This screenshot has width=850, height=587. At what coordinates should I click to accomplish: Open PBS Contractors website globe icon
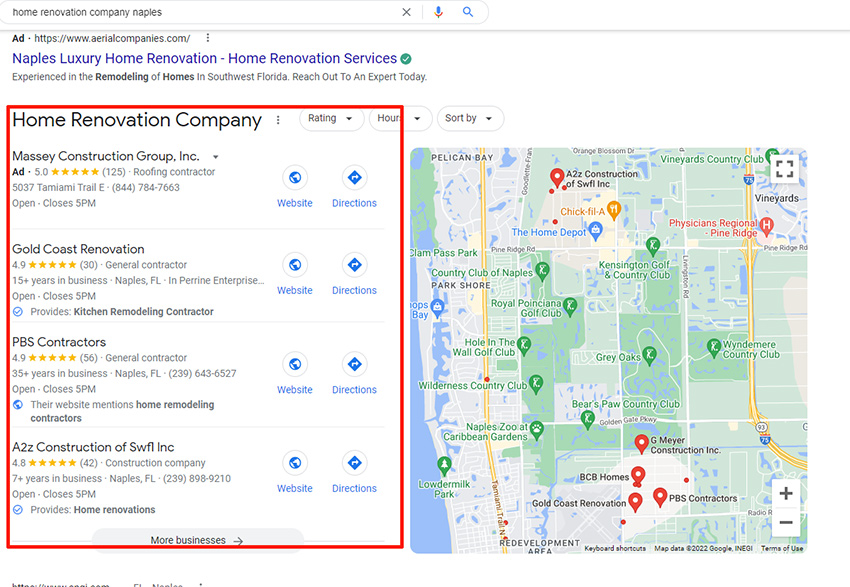(295, 364)
